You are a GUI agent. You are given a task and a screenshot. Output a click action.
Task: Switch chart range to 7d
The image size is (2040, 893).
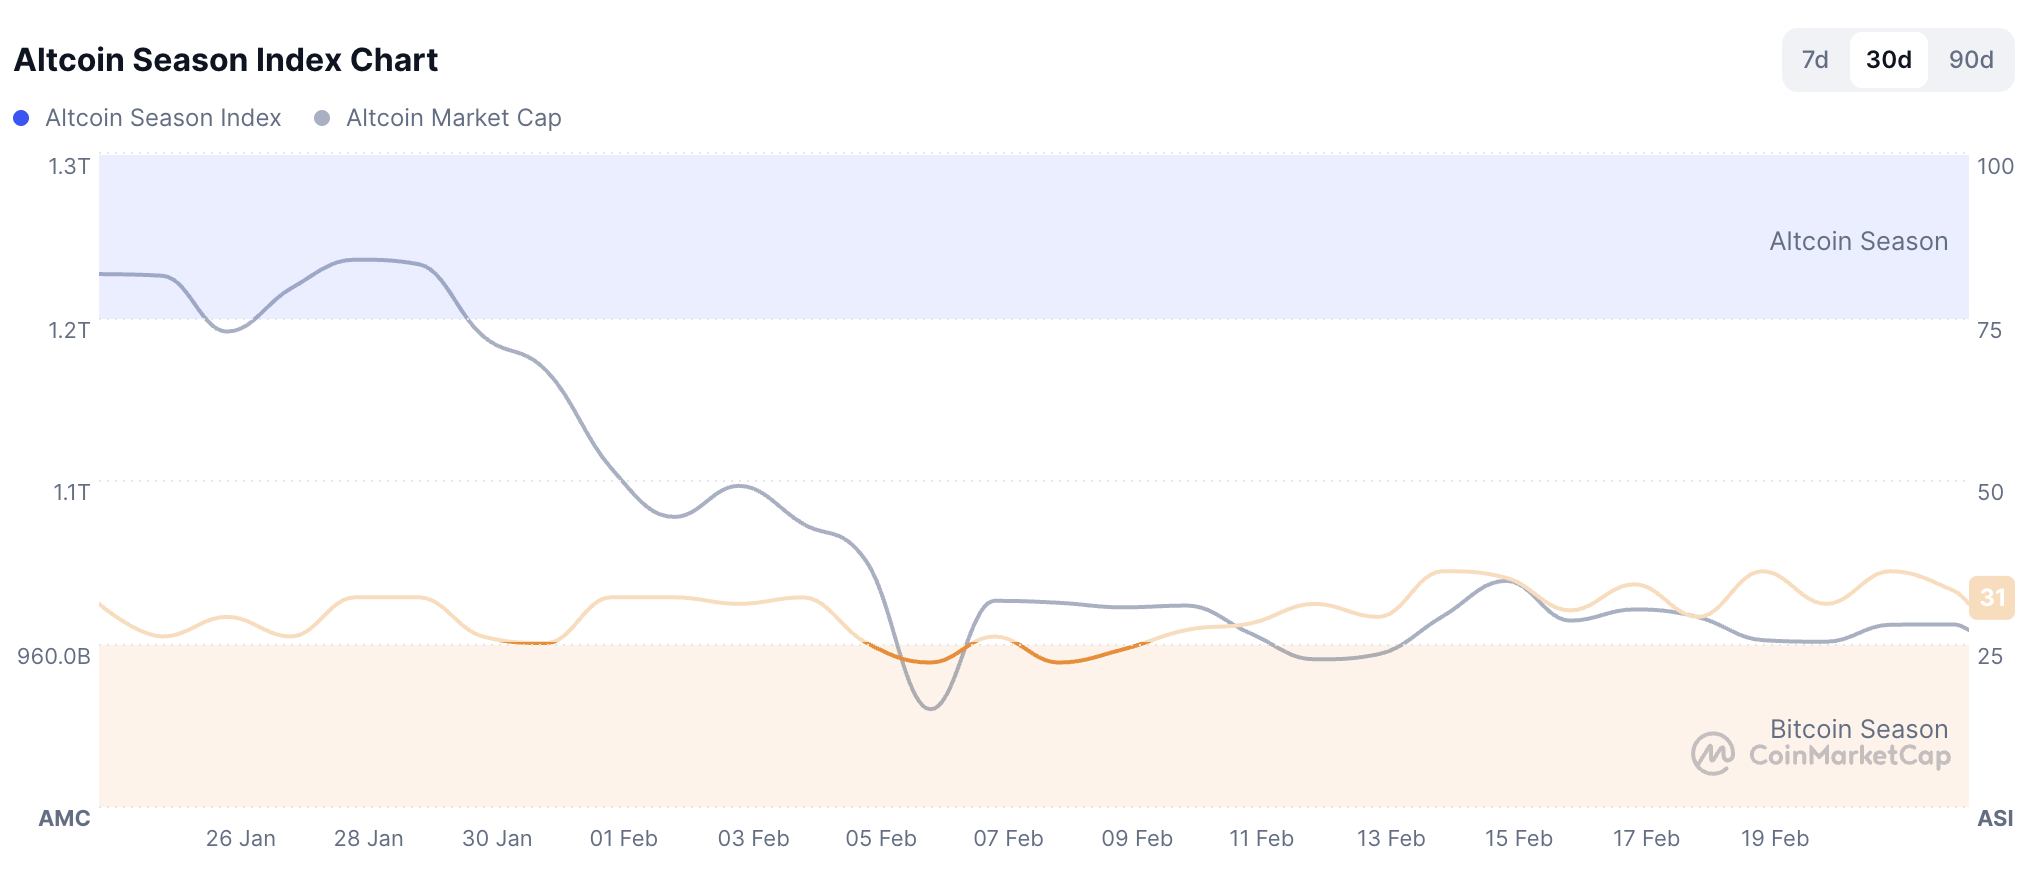1814,60
